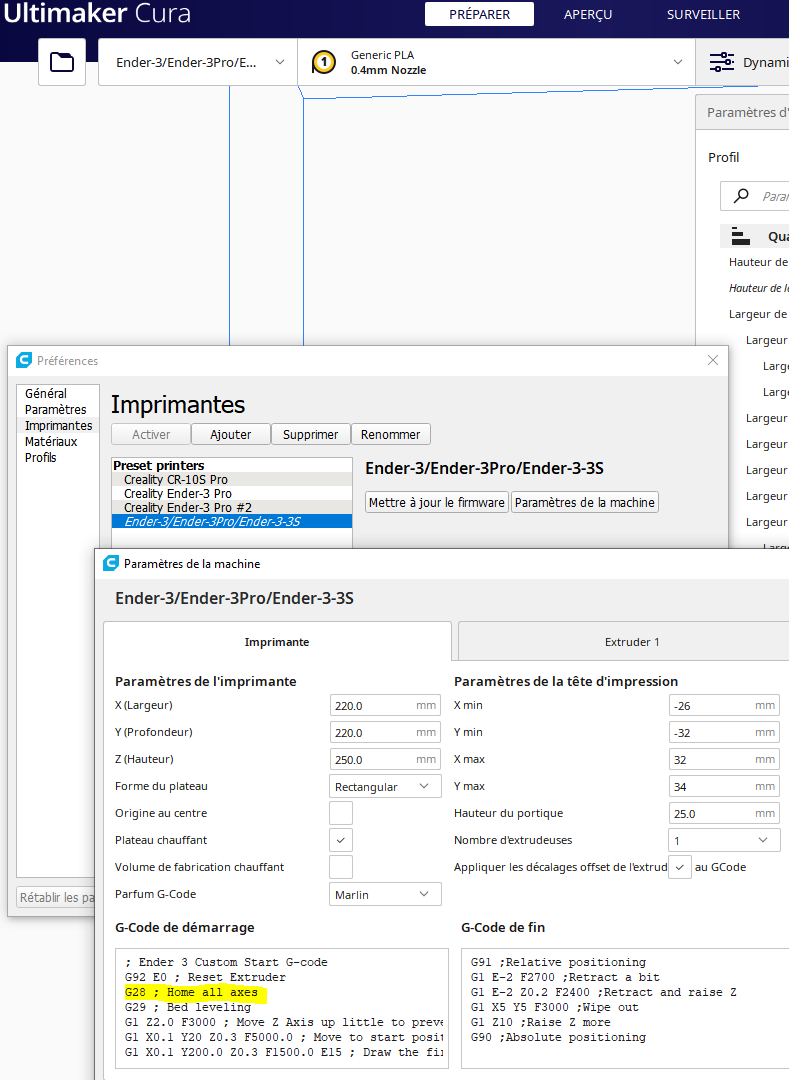Open Parfum G-Code Marlin dropdown

click(x=385, y=894)
